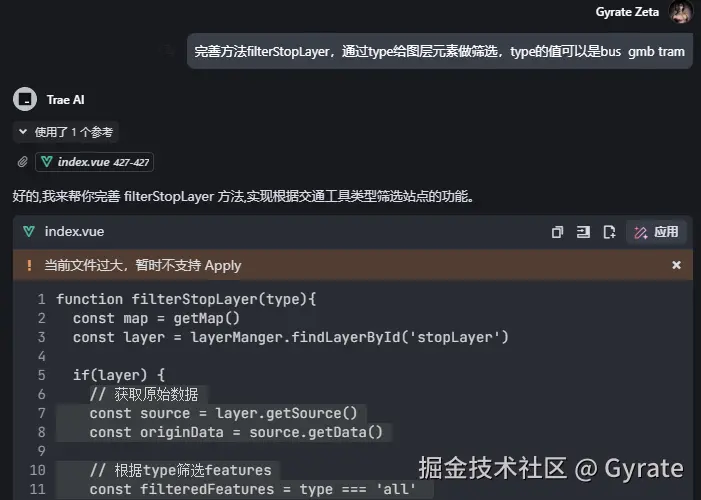Click the Vue logo in code header
This screenshot has height=500, width=701.
point(29,231)
